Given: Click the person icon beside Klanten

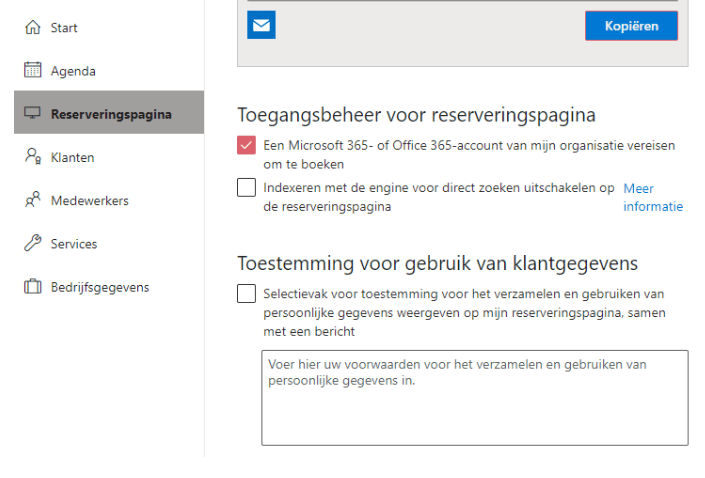Looking at the screenshot, I should [32, 157].
